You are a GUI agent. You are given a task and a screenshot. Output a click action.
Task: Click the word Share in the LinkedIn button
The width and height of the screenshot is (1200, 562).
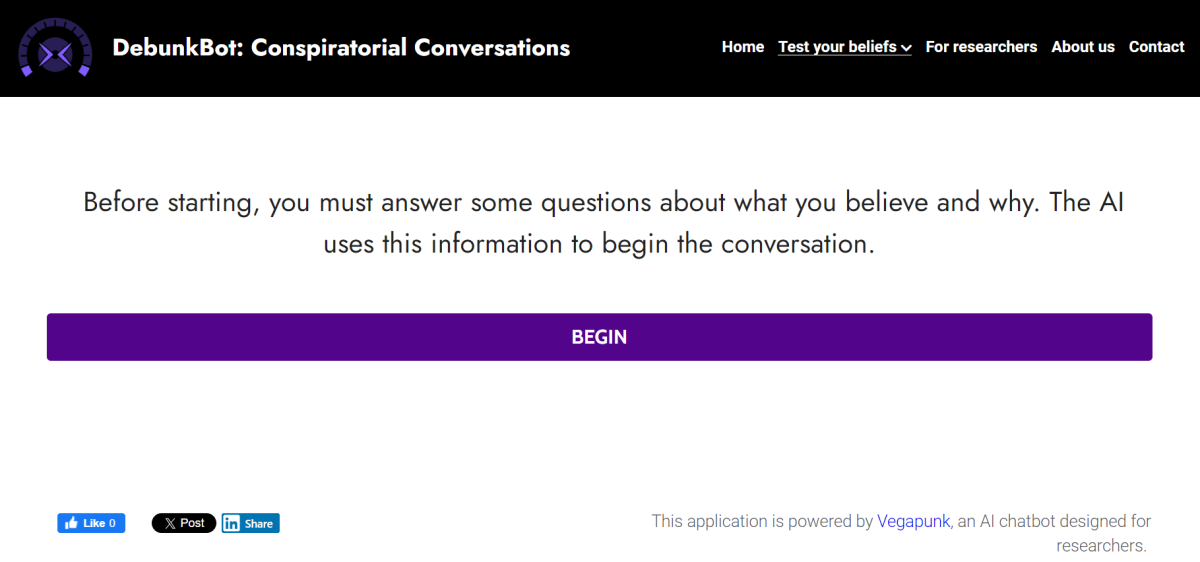259,523
